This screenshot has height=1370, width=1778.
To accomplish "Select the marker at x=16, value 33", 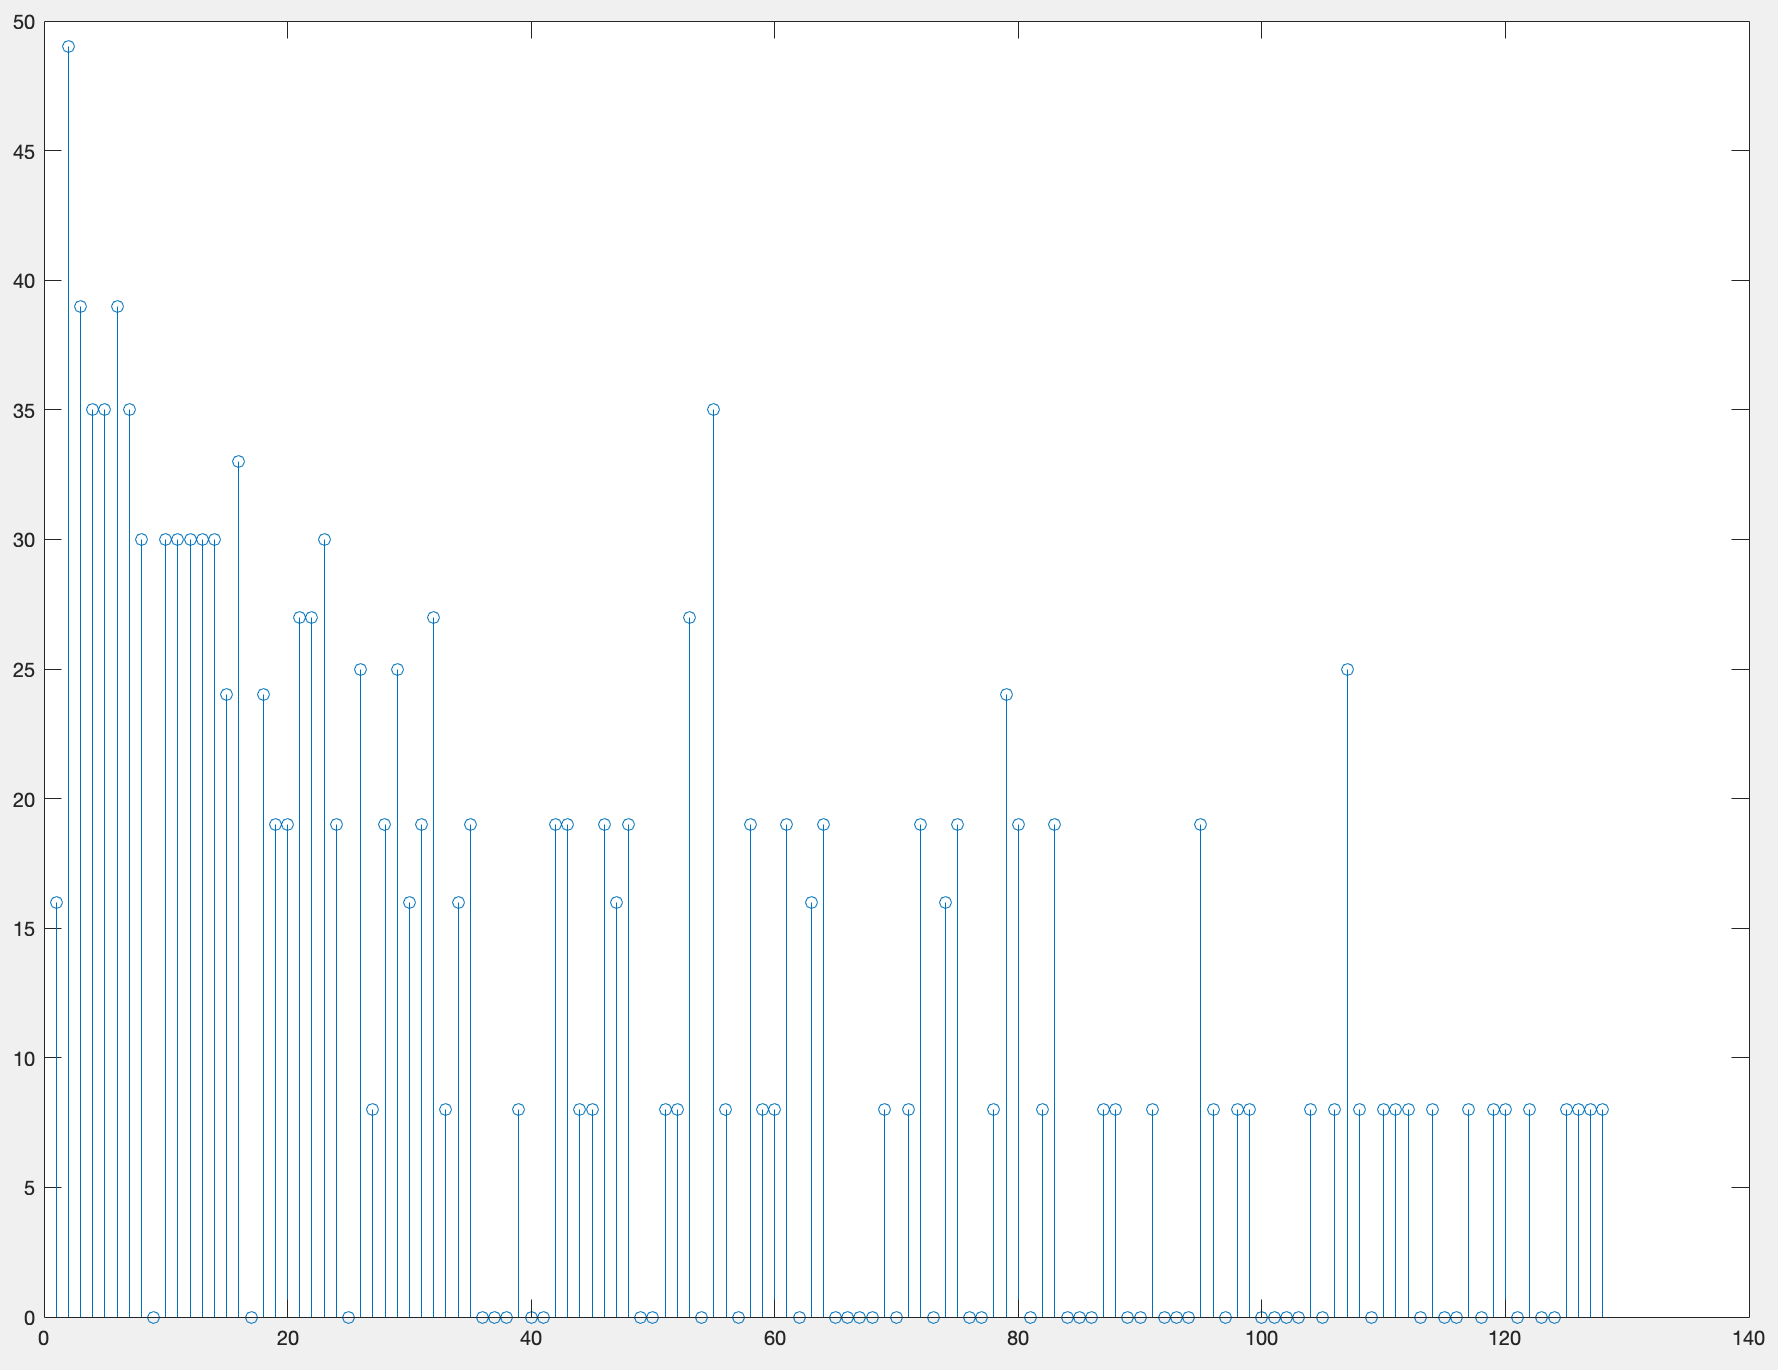I will 238,462.
